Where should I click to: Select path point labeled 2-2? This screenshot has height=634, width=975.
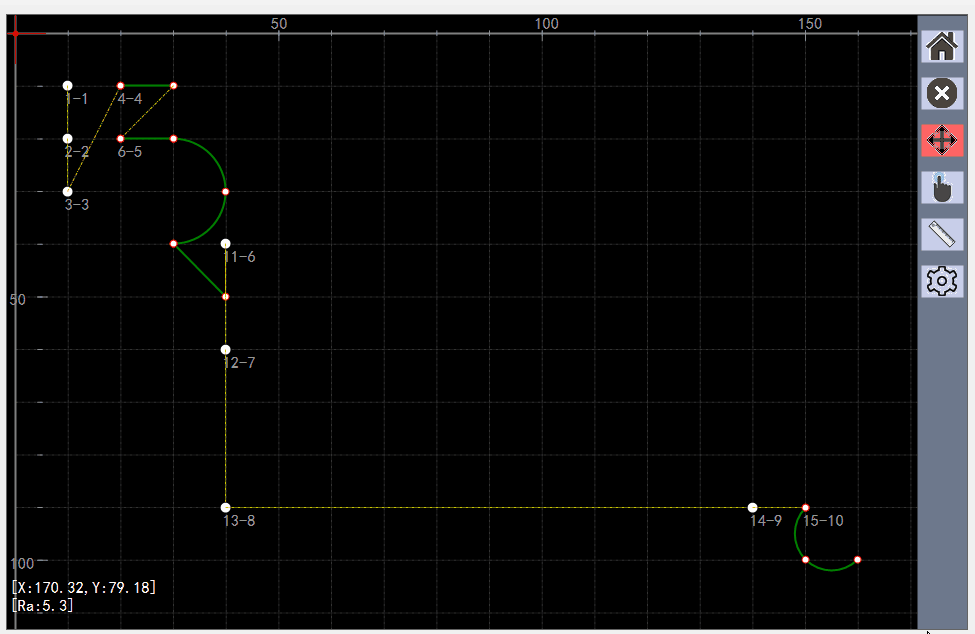(68, 139)
